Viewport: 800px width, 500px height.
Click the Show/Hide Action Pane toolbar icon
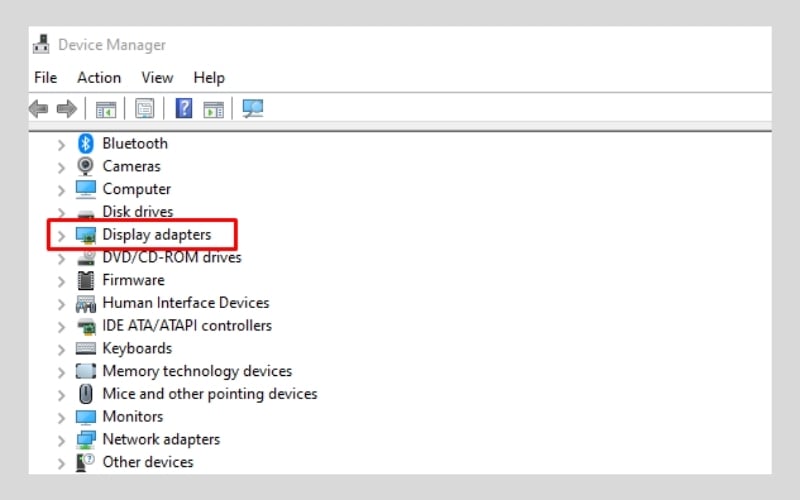(x=213, y=108)
